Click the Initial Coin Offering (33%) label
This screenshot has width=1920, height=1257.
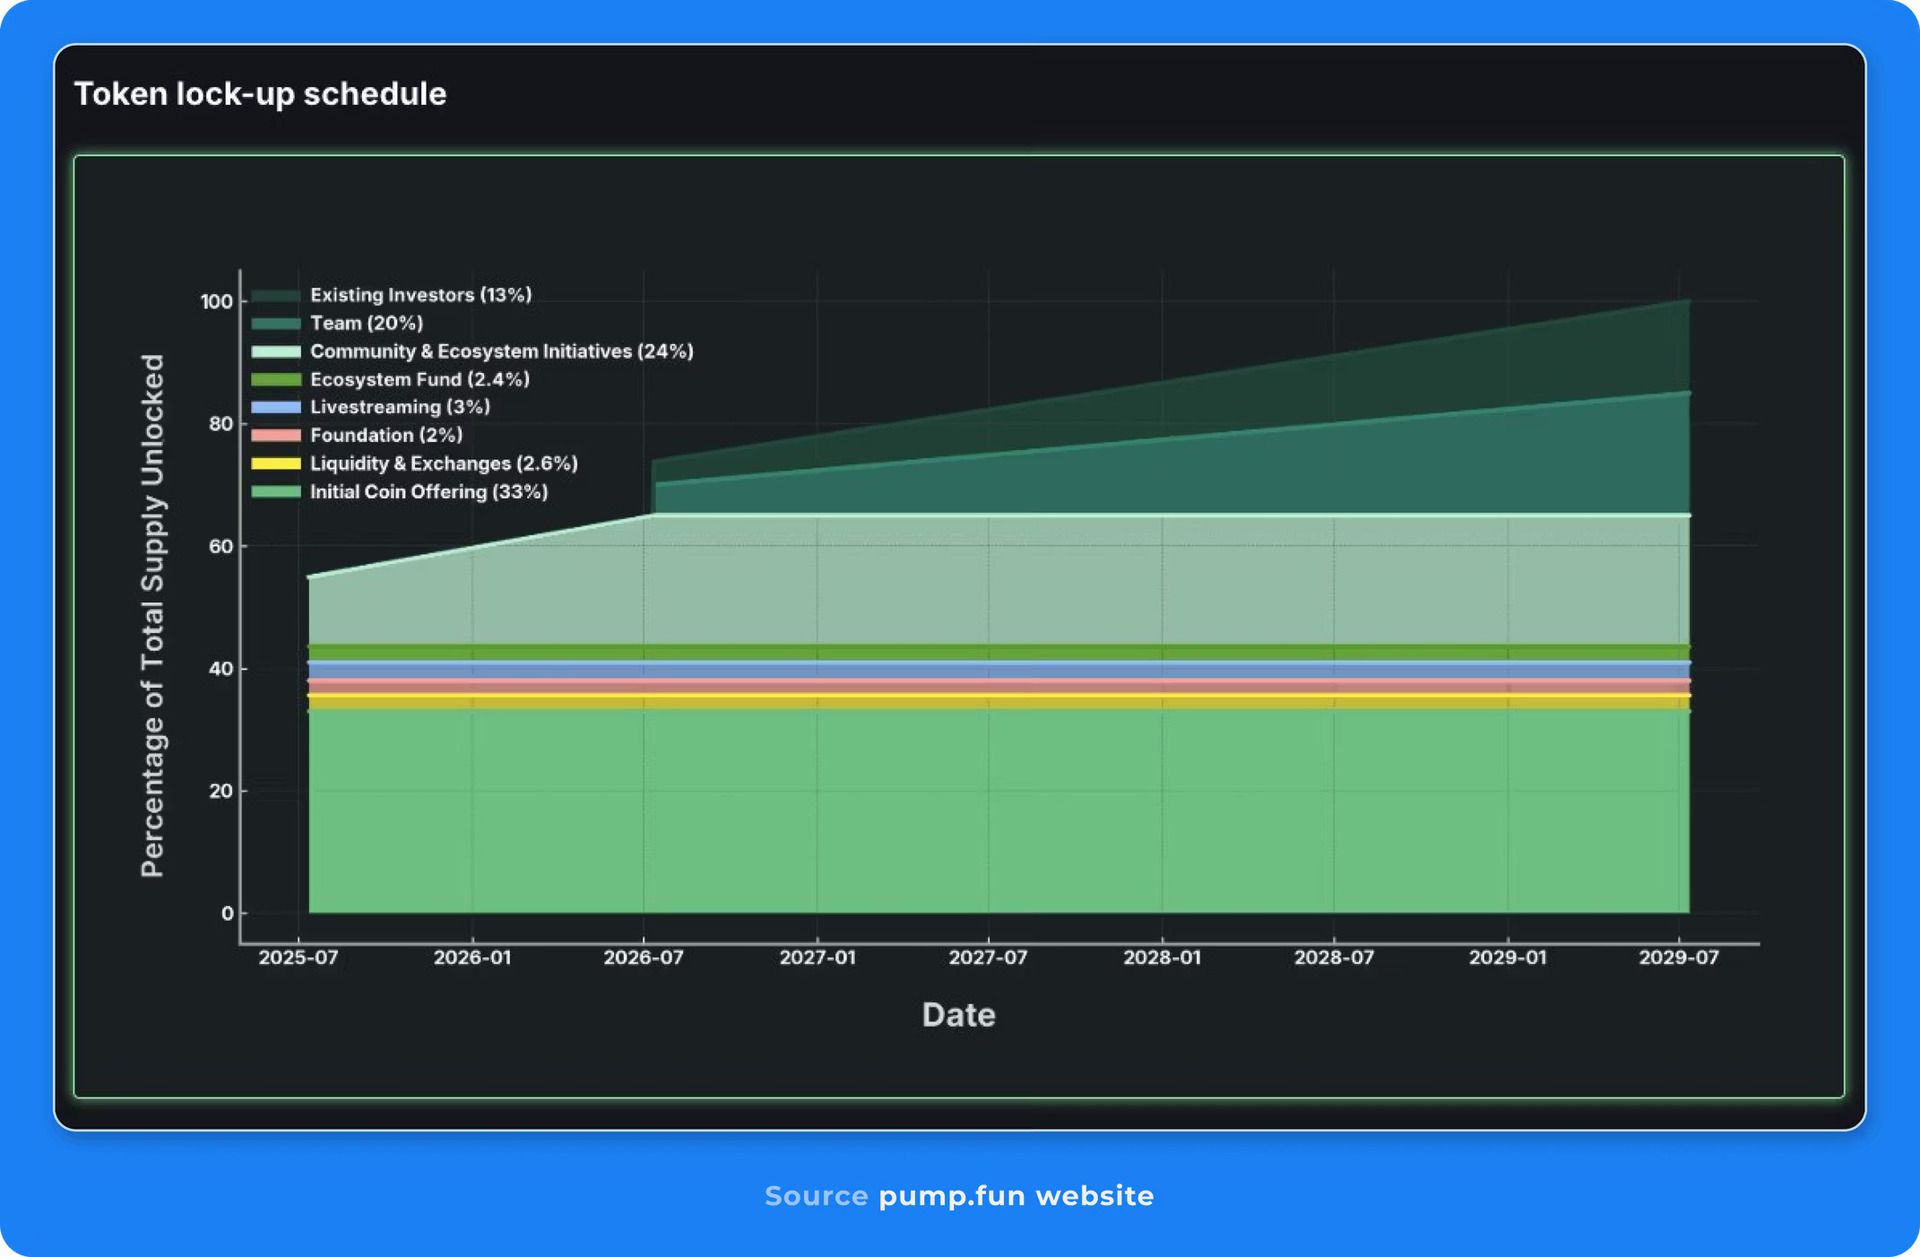click(x=428, y=491)
